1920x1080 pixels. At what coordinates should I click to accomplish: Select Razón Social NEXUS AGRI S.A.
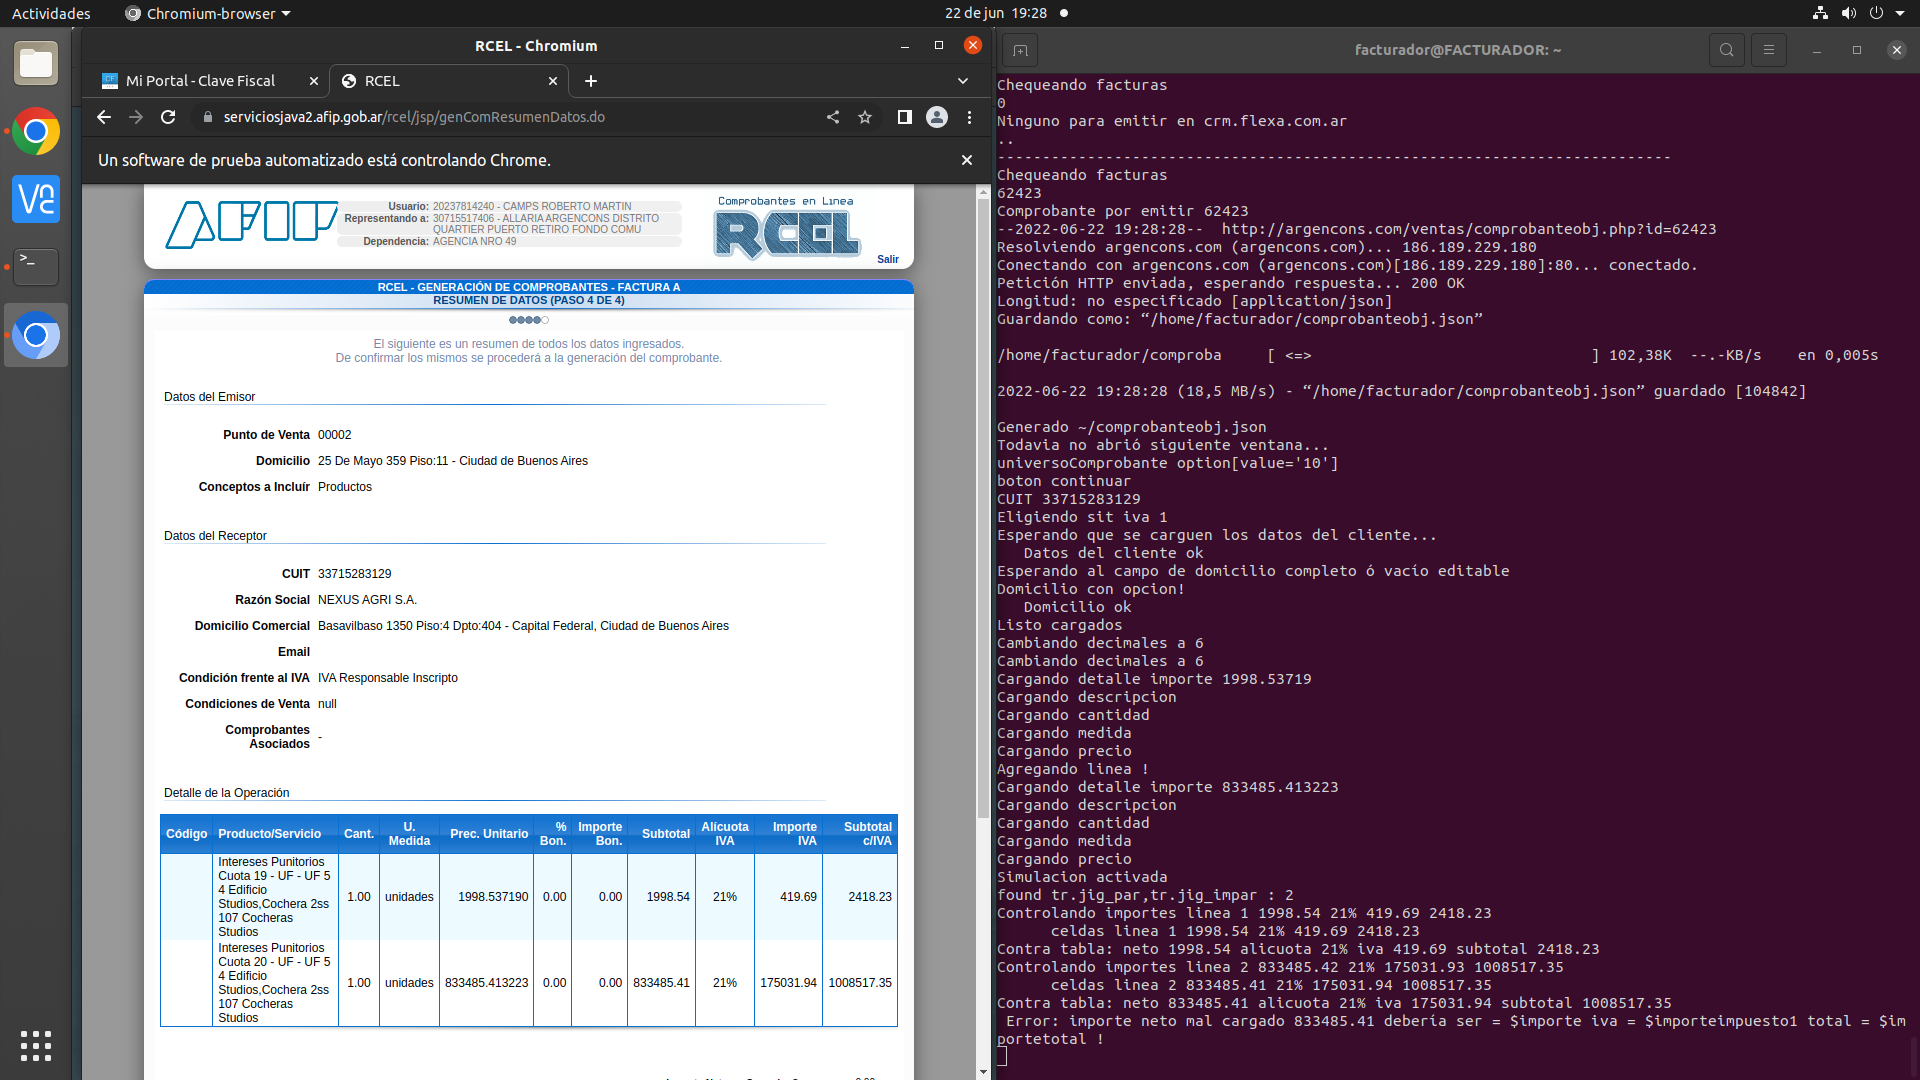point(367,600)
